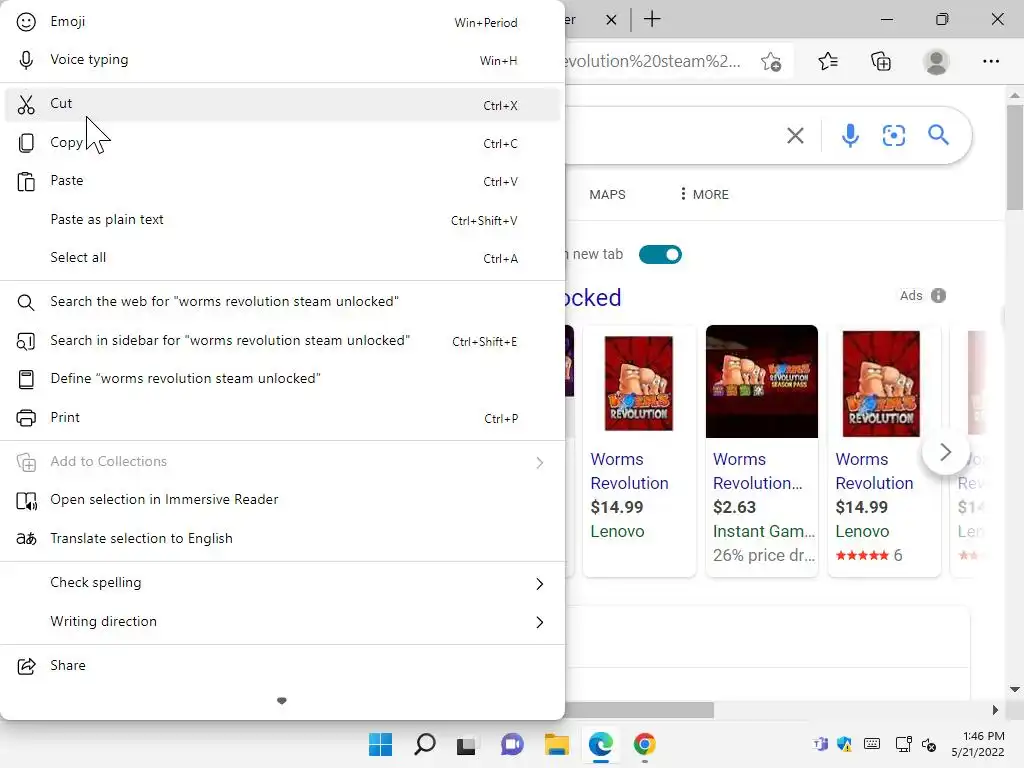Choose Select all from context menu

[x=282, y=258]
